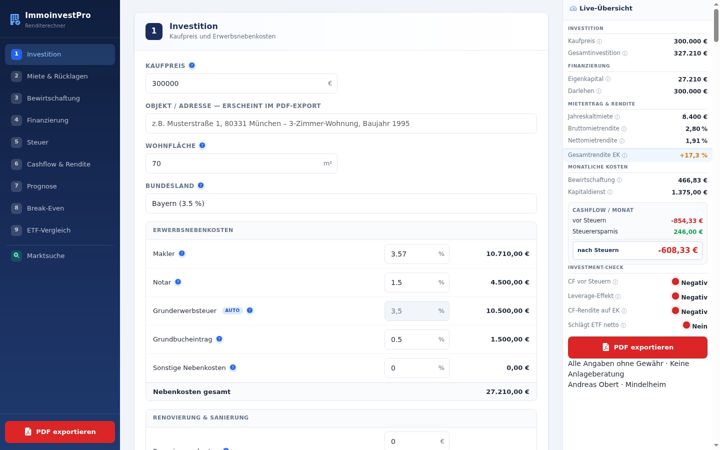Click the Bewirtschaftung info icon in monthly costs

point(619,180)
